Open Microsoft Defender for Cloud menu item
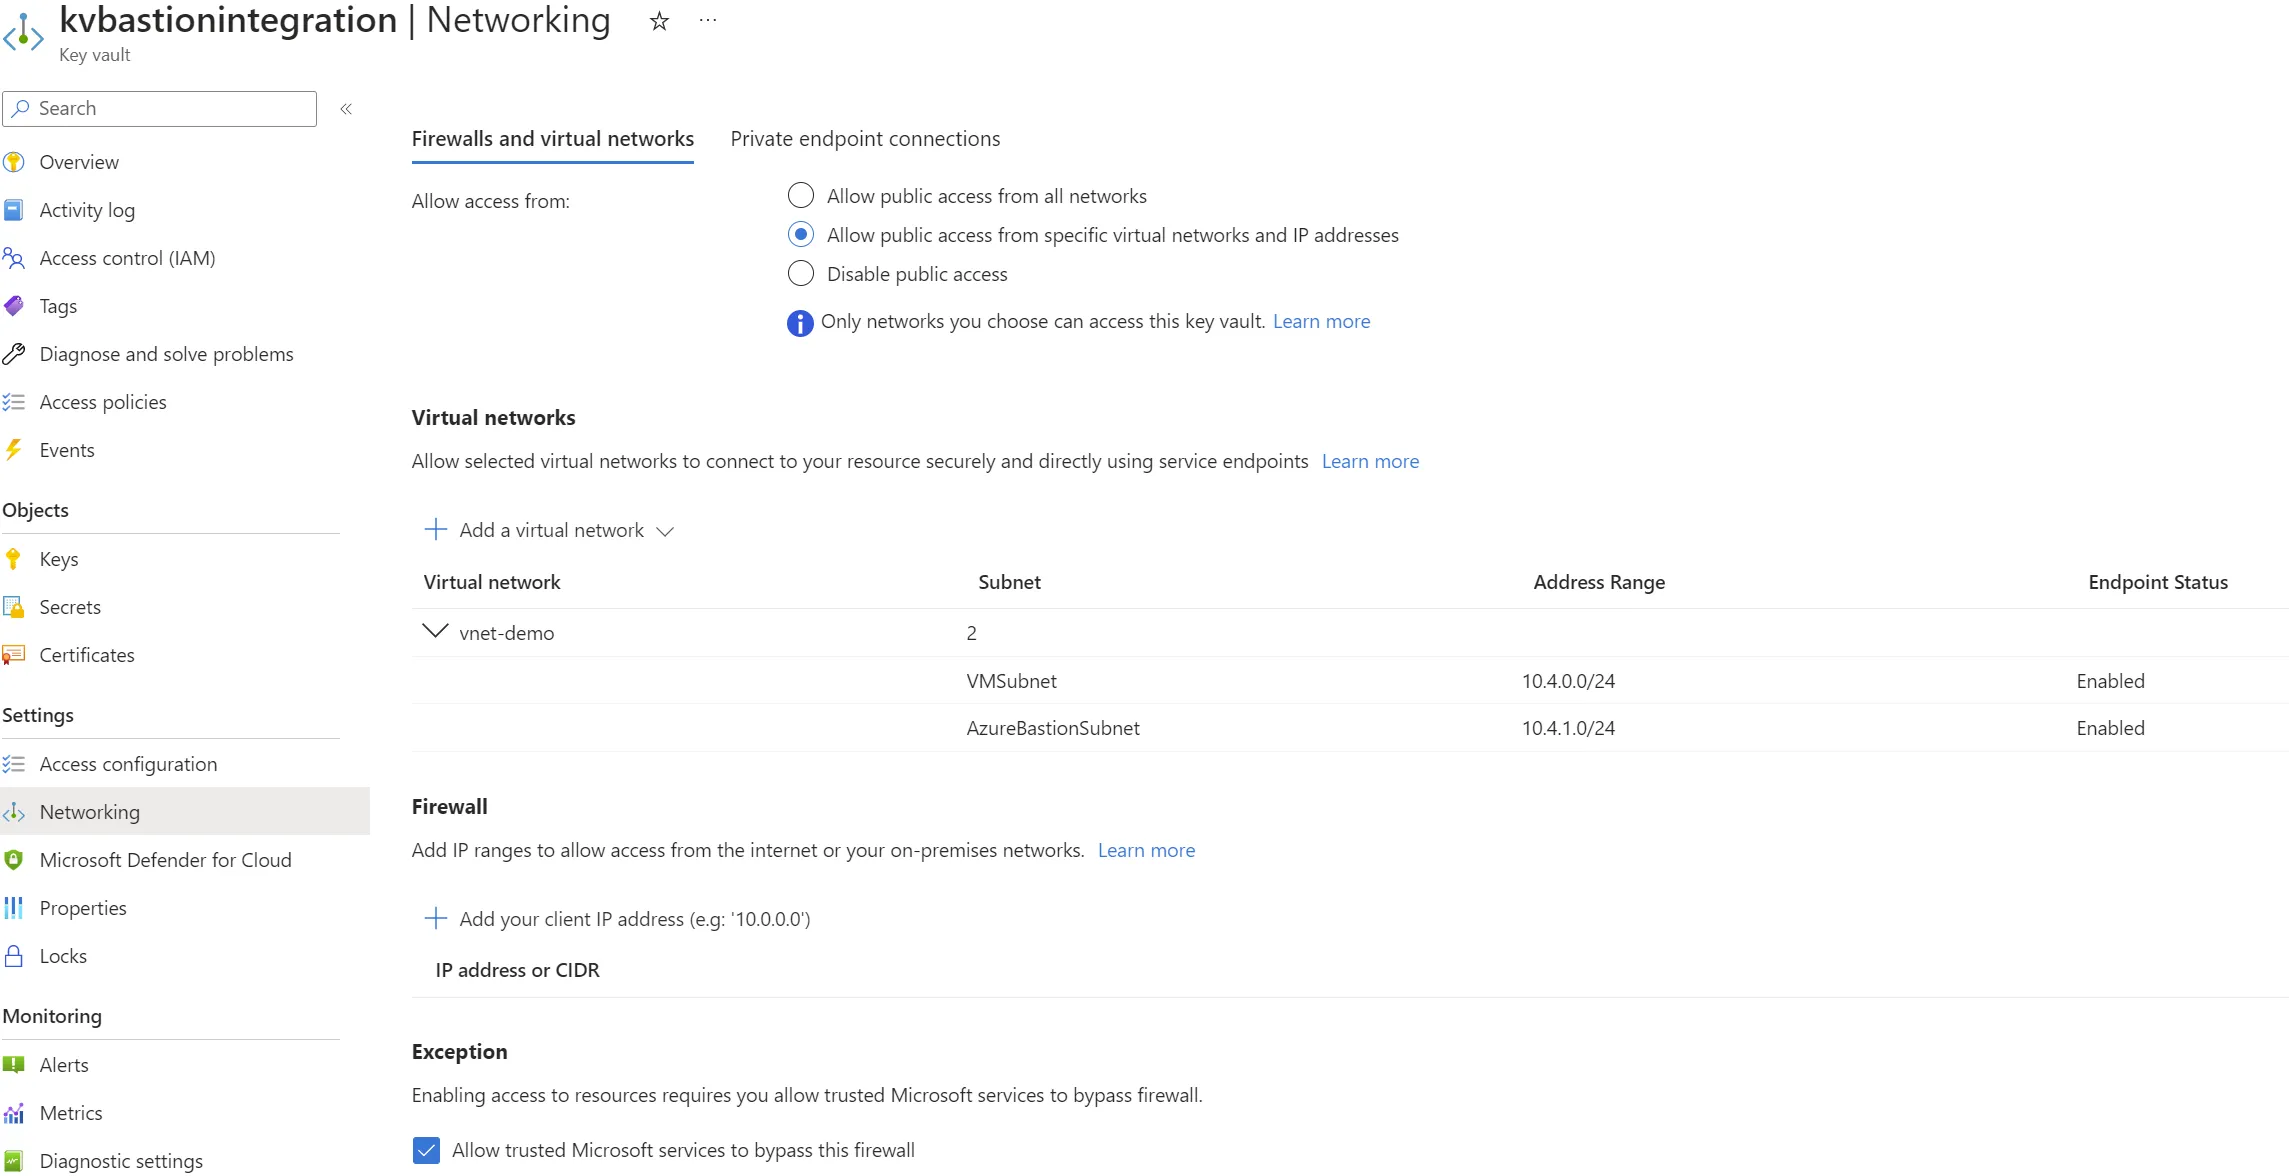Viewport: 2289px width, 1176px height. click(x=166, y=860)
